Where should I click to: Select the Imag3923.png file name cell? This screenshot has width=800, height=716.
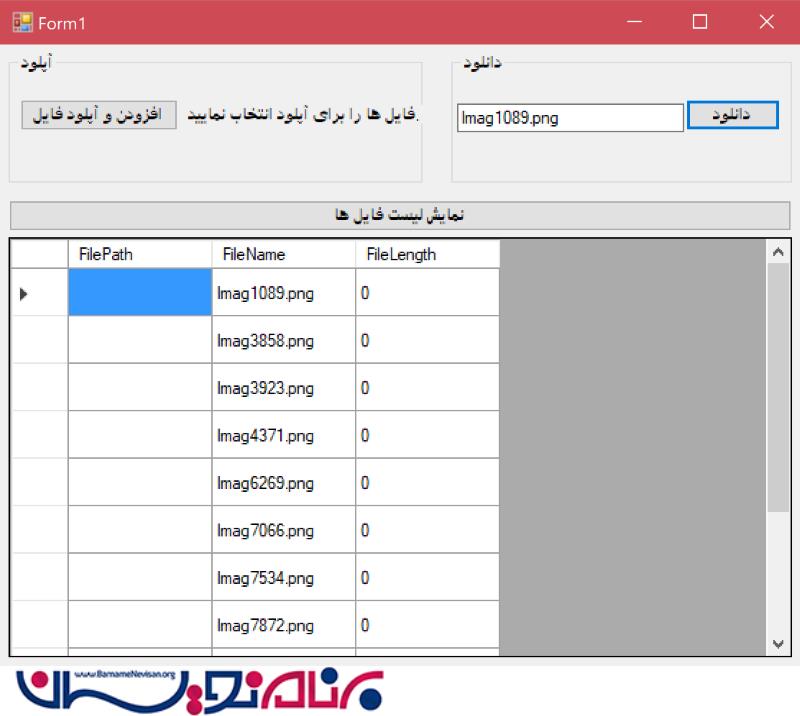point(284,387)
